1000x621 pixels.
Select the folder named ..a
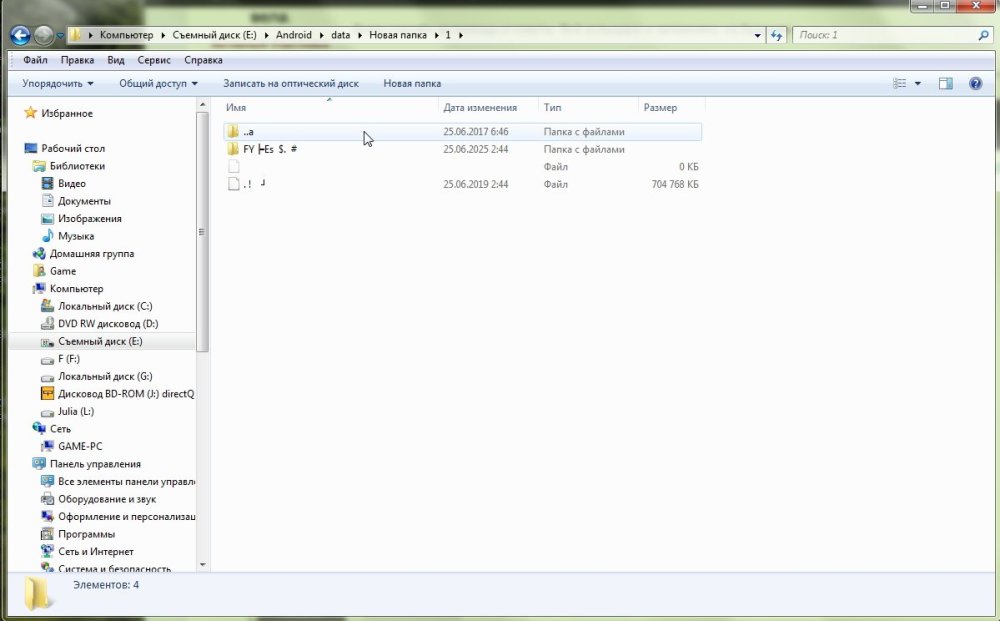[247, 132]
